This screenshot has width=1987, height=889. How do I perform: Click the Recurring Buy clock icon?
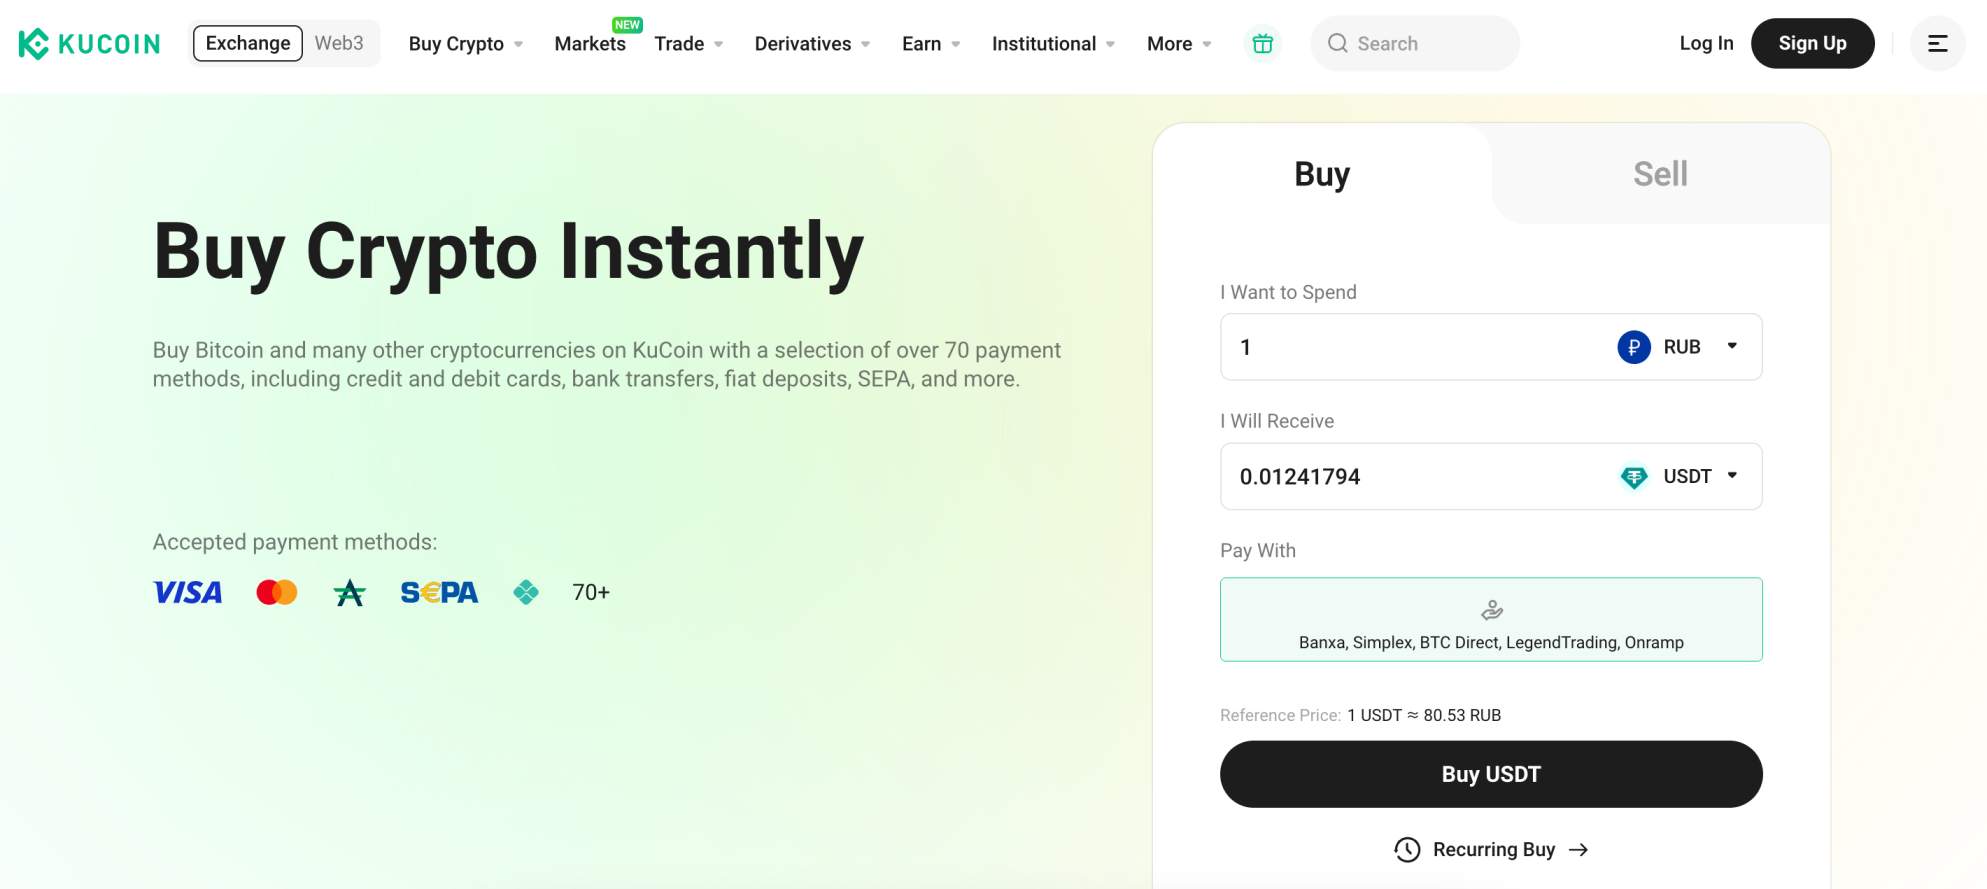tap(1407, 849)
